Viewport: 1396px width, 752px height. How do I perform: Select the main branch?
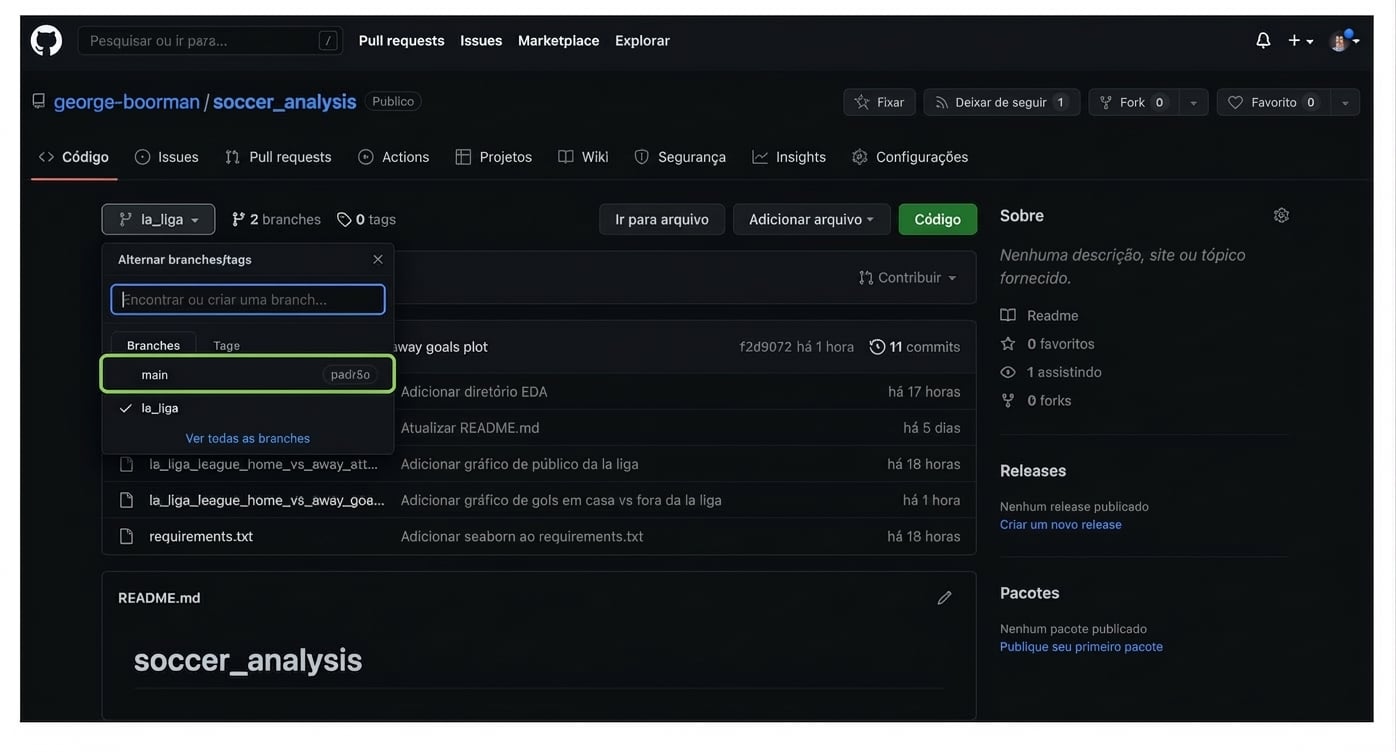pos(248,375)
